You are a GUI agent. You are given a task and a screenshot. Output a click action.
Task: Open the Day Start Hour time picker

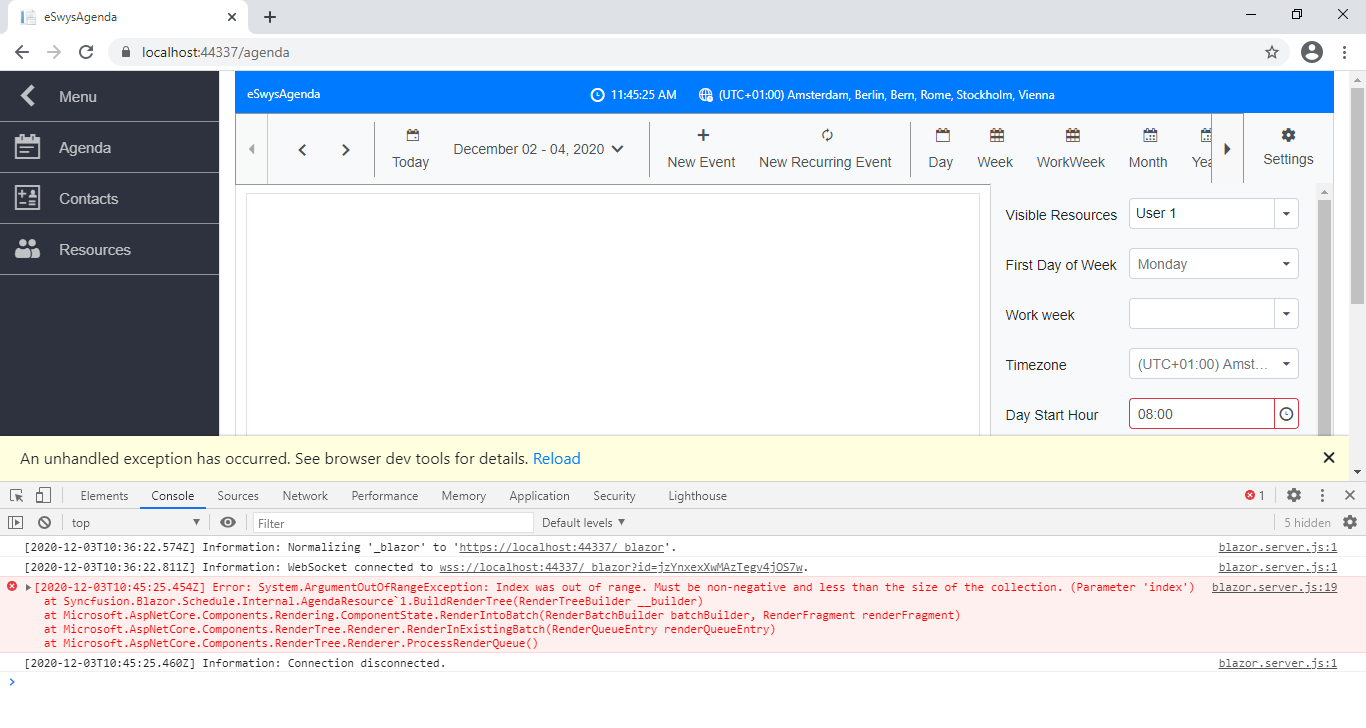(1286, 414)
